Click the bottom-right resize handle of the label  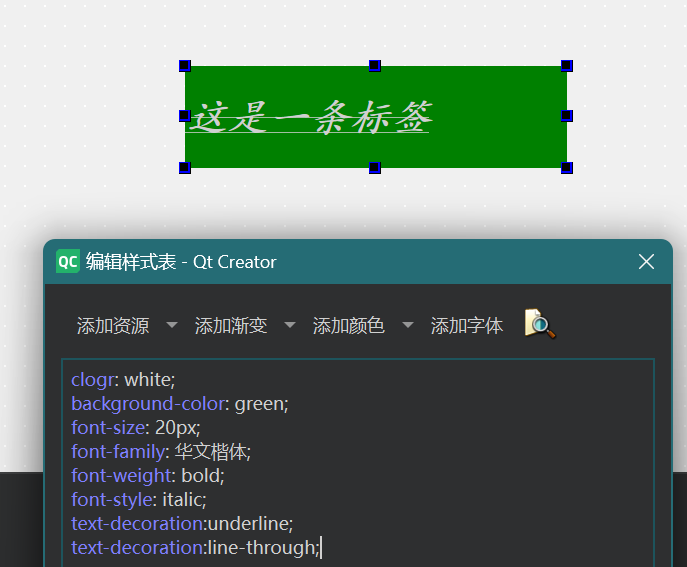(x=567, y=167)
